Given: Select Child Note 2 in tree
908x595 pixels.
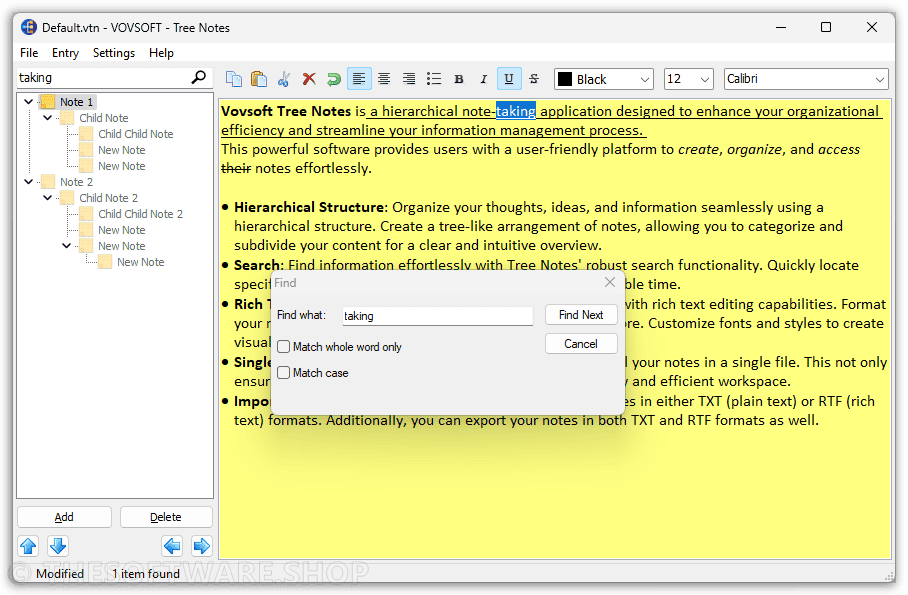Looking at the screenshot, I should coord(108,198).
